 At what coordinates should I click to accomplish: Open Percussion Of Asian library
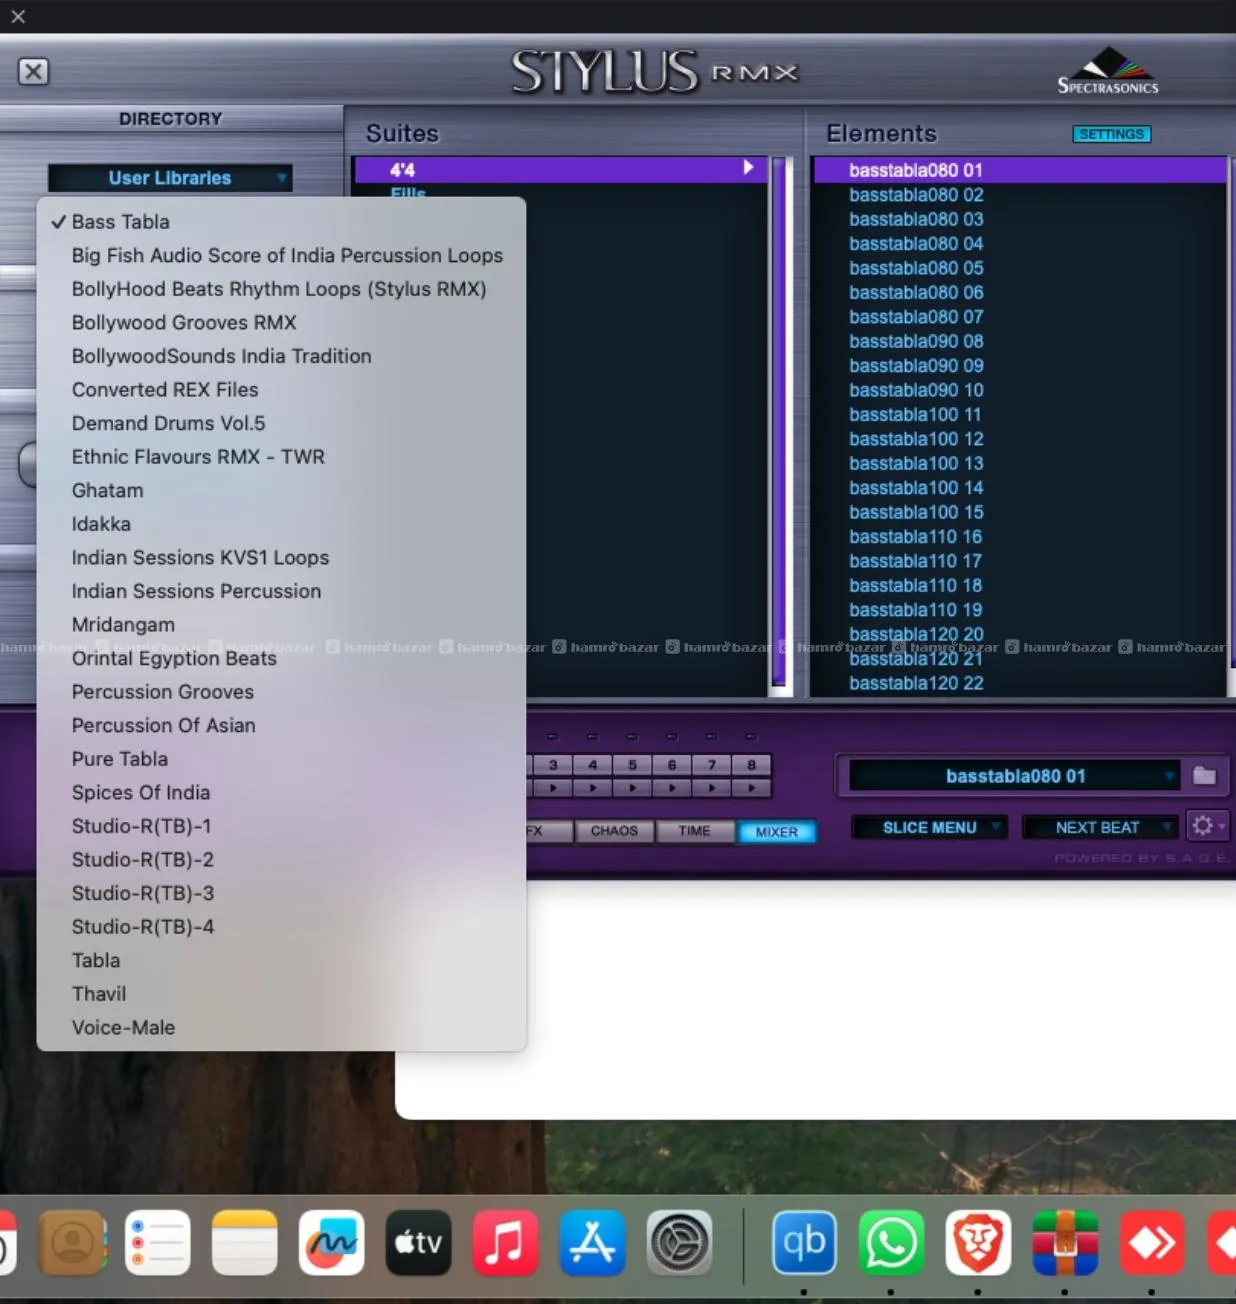point(281,725)
